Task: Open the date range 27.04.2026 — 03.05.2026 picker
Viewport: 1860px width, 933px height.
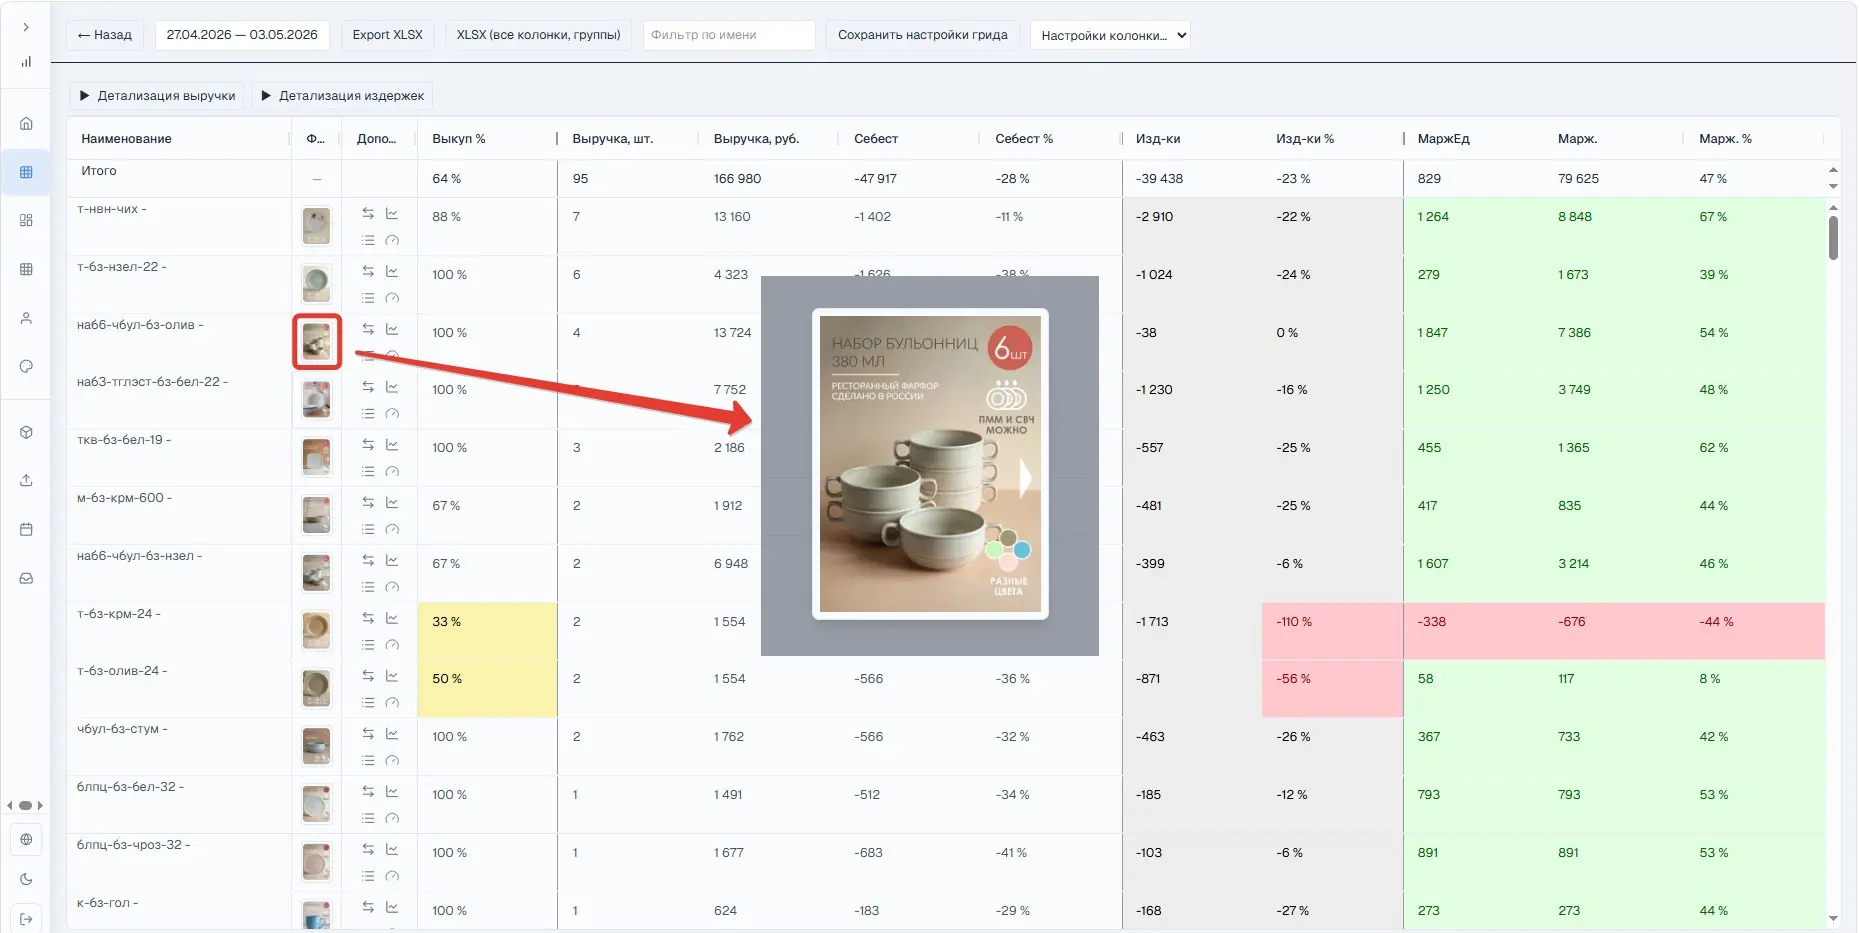Action: (x=242, y=35)
